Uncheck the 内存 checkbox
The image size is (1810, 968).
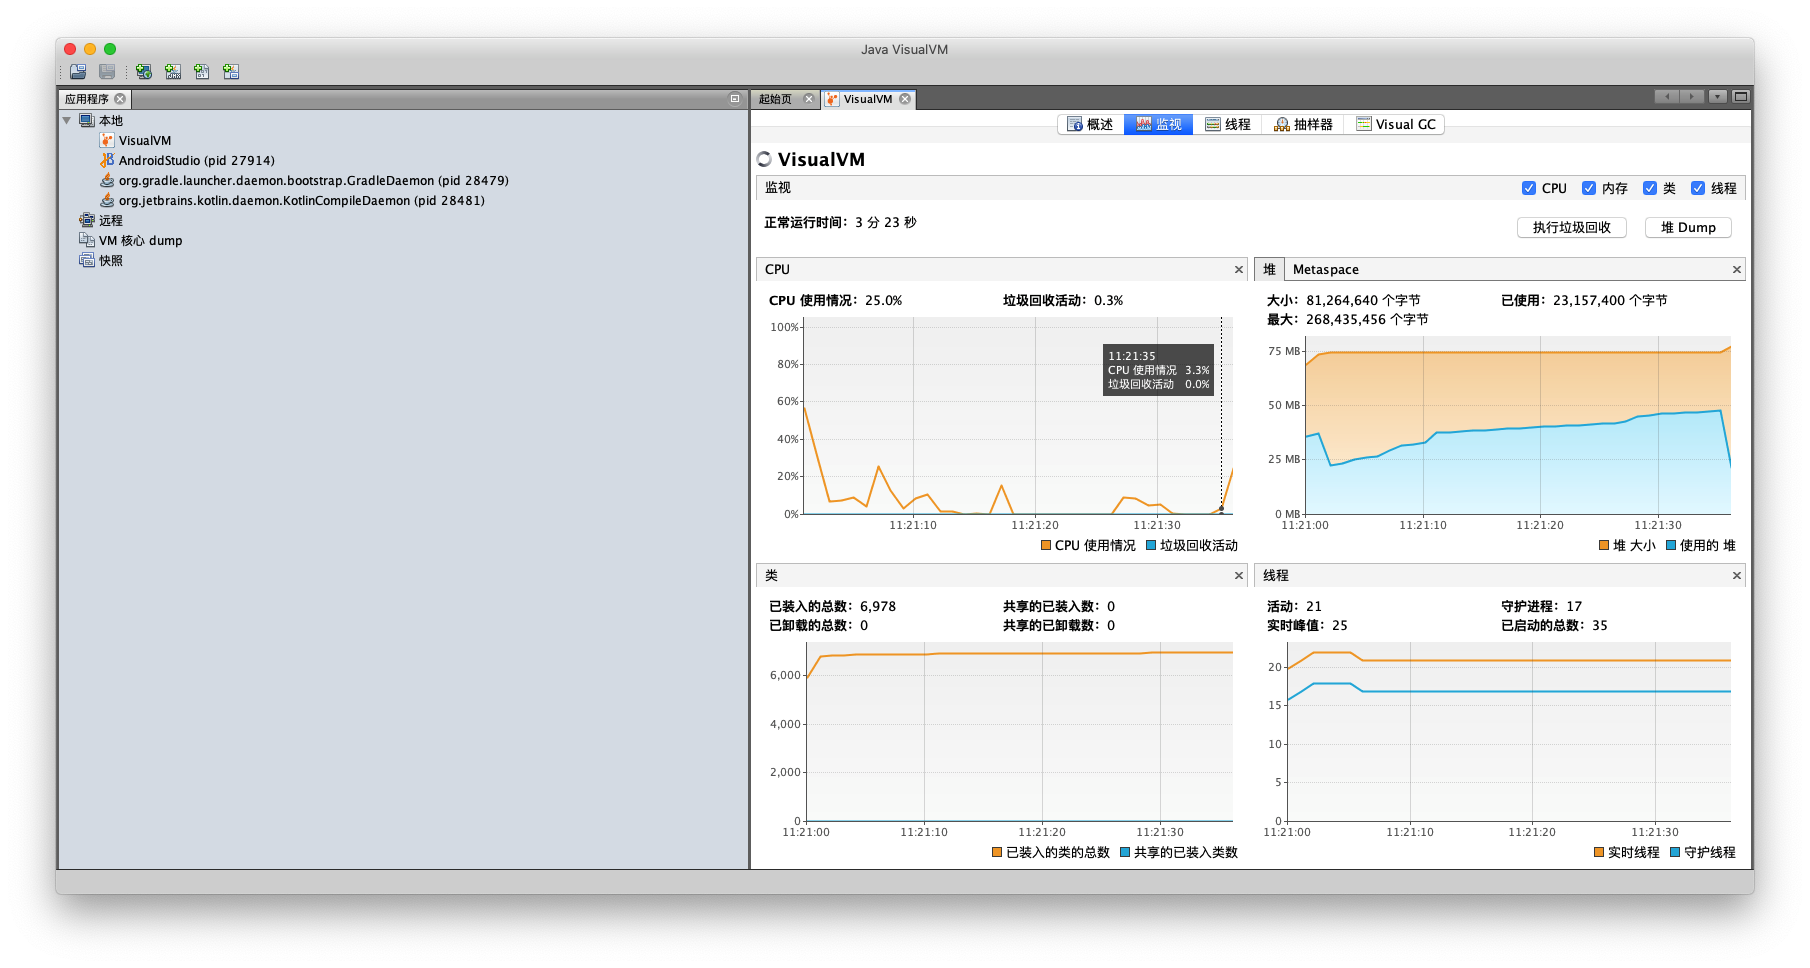1589,188
